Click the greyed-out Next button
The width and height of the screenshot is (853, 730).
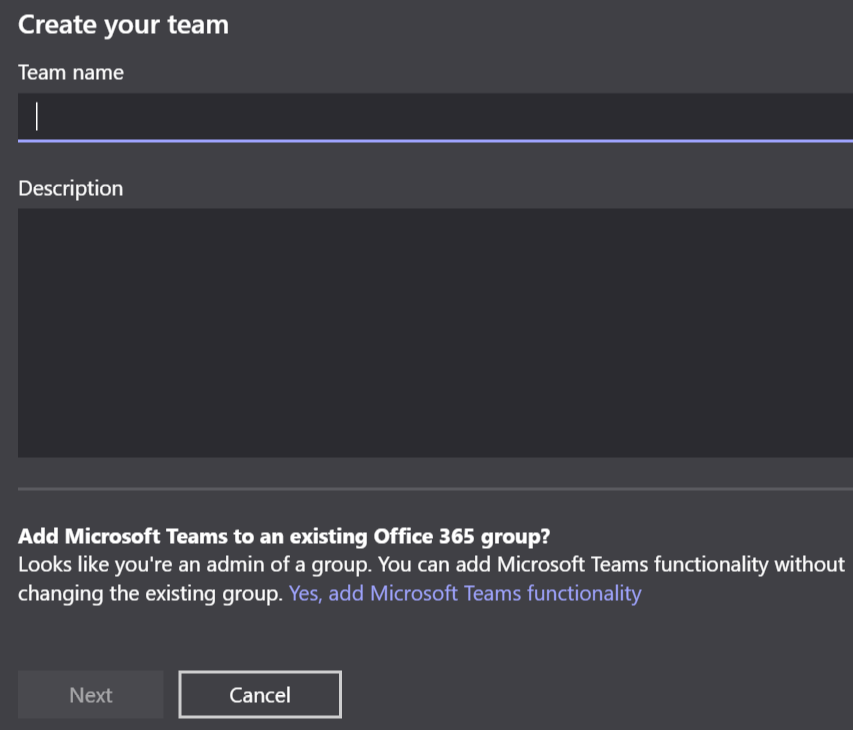[x=91, y=695]
